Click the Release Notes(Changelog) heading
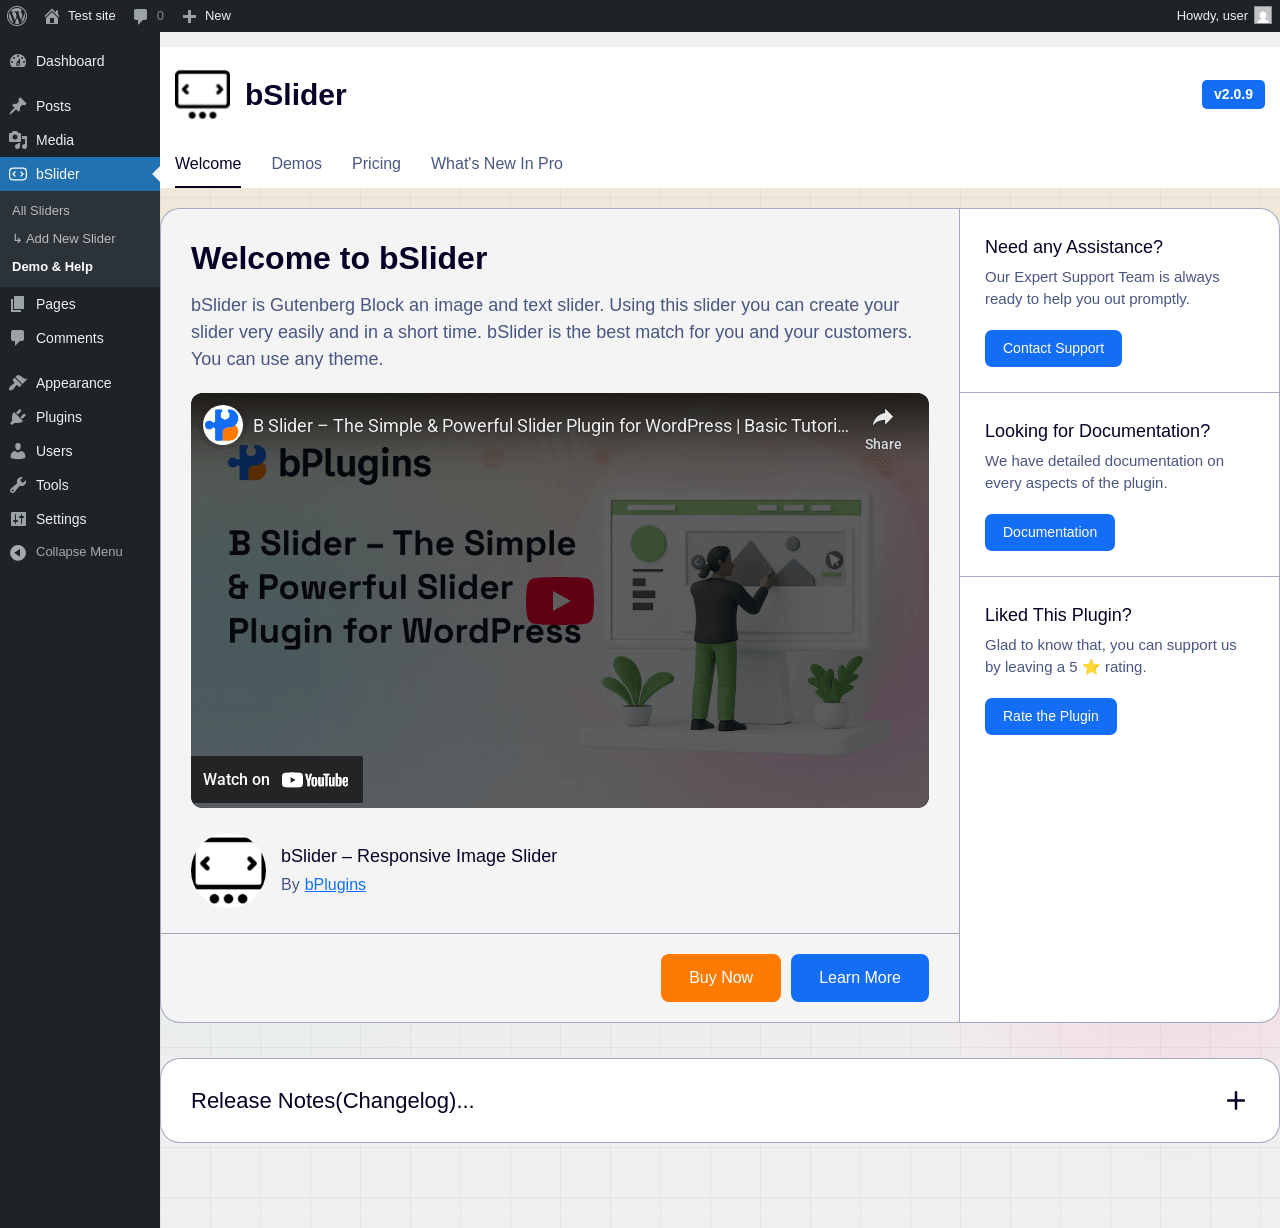Image resolution: width=1280 pixels, height=1228 pixels. [x=333, y=1101]
